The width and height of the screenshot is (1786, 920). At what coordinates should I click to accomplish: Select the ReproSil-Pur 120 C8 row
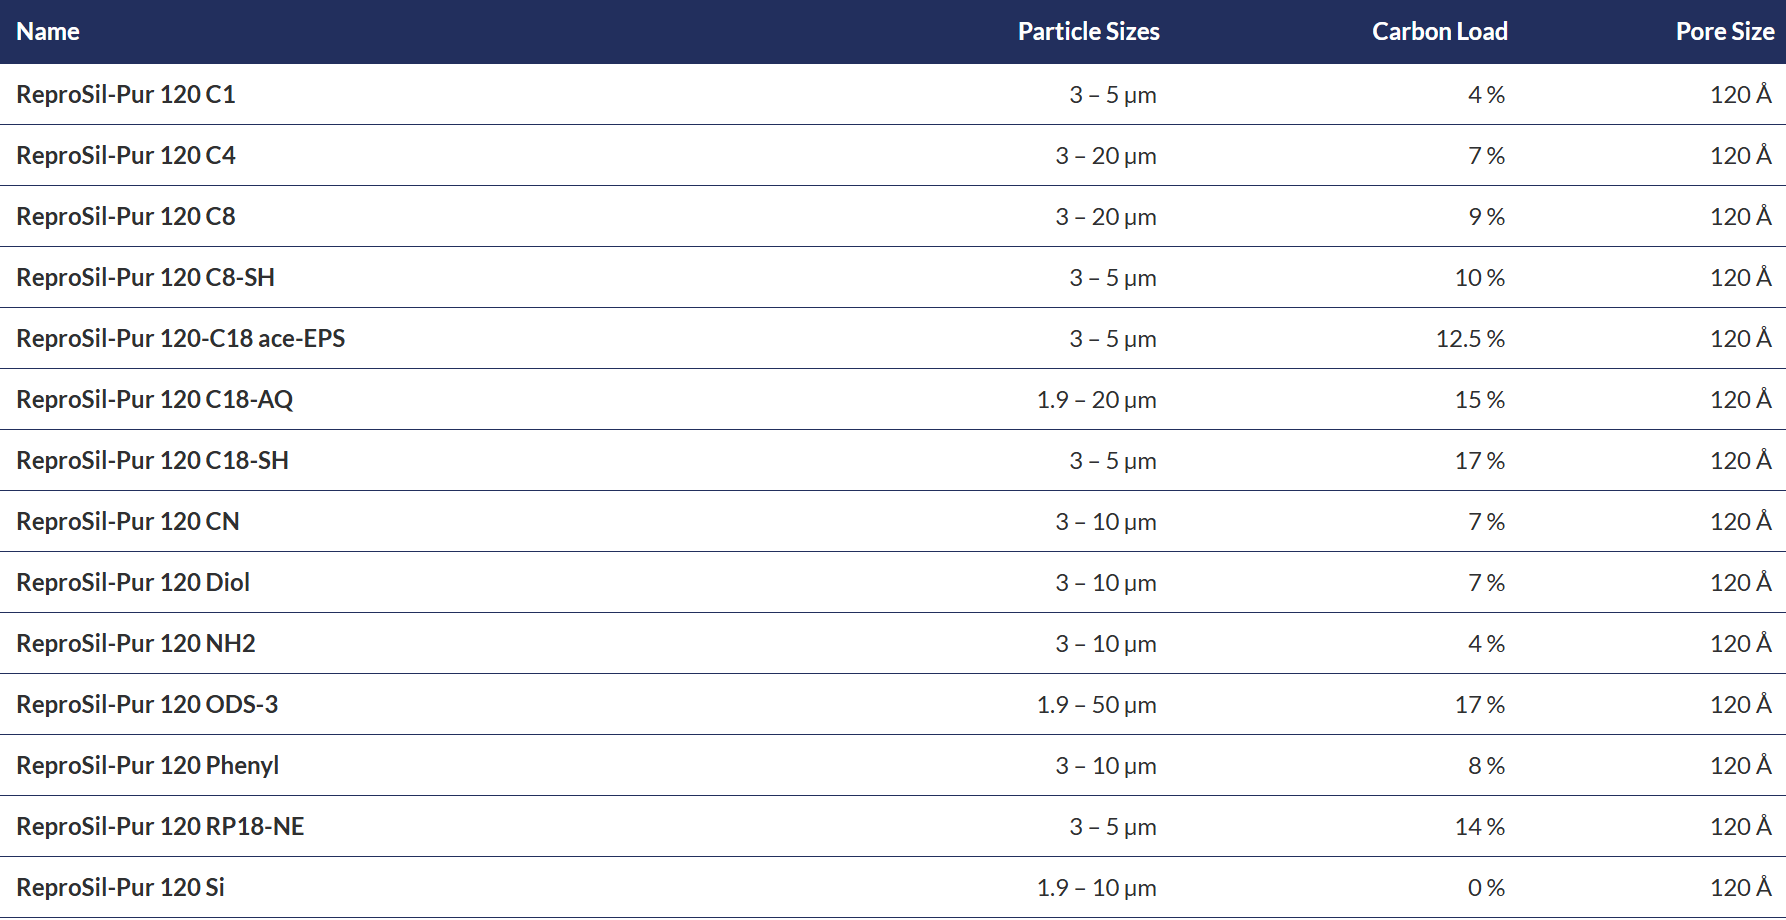coord(893,216)
